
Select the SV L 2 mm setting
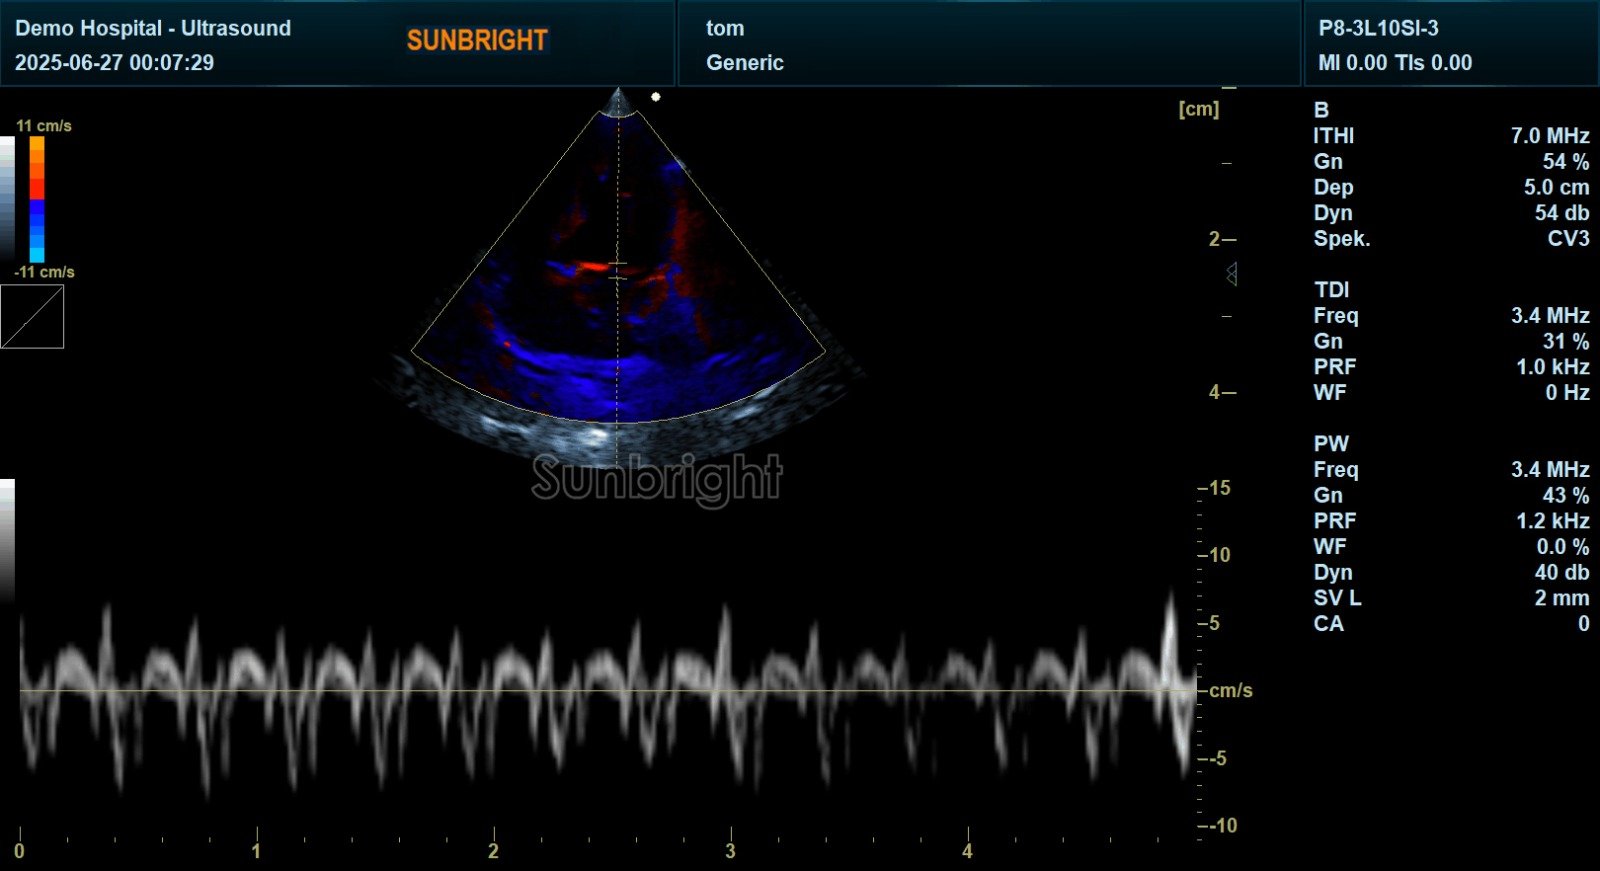tap(1451, 598)
